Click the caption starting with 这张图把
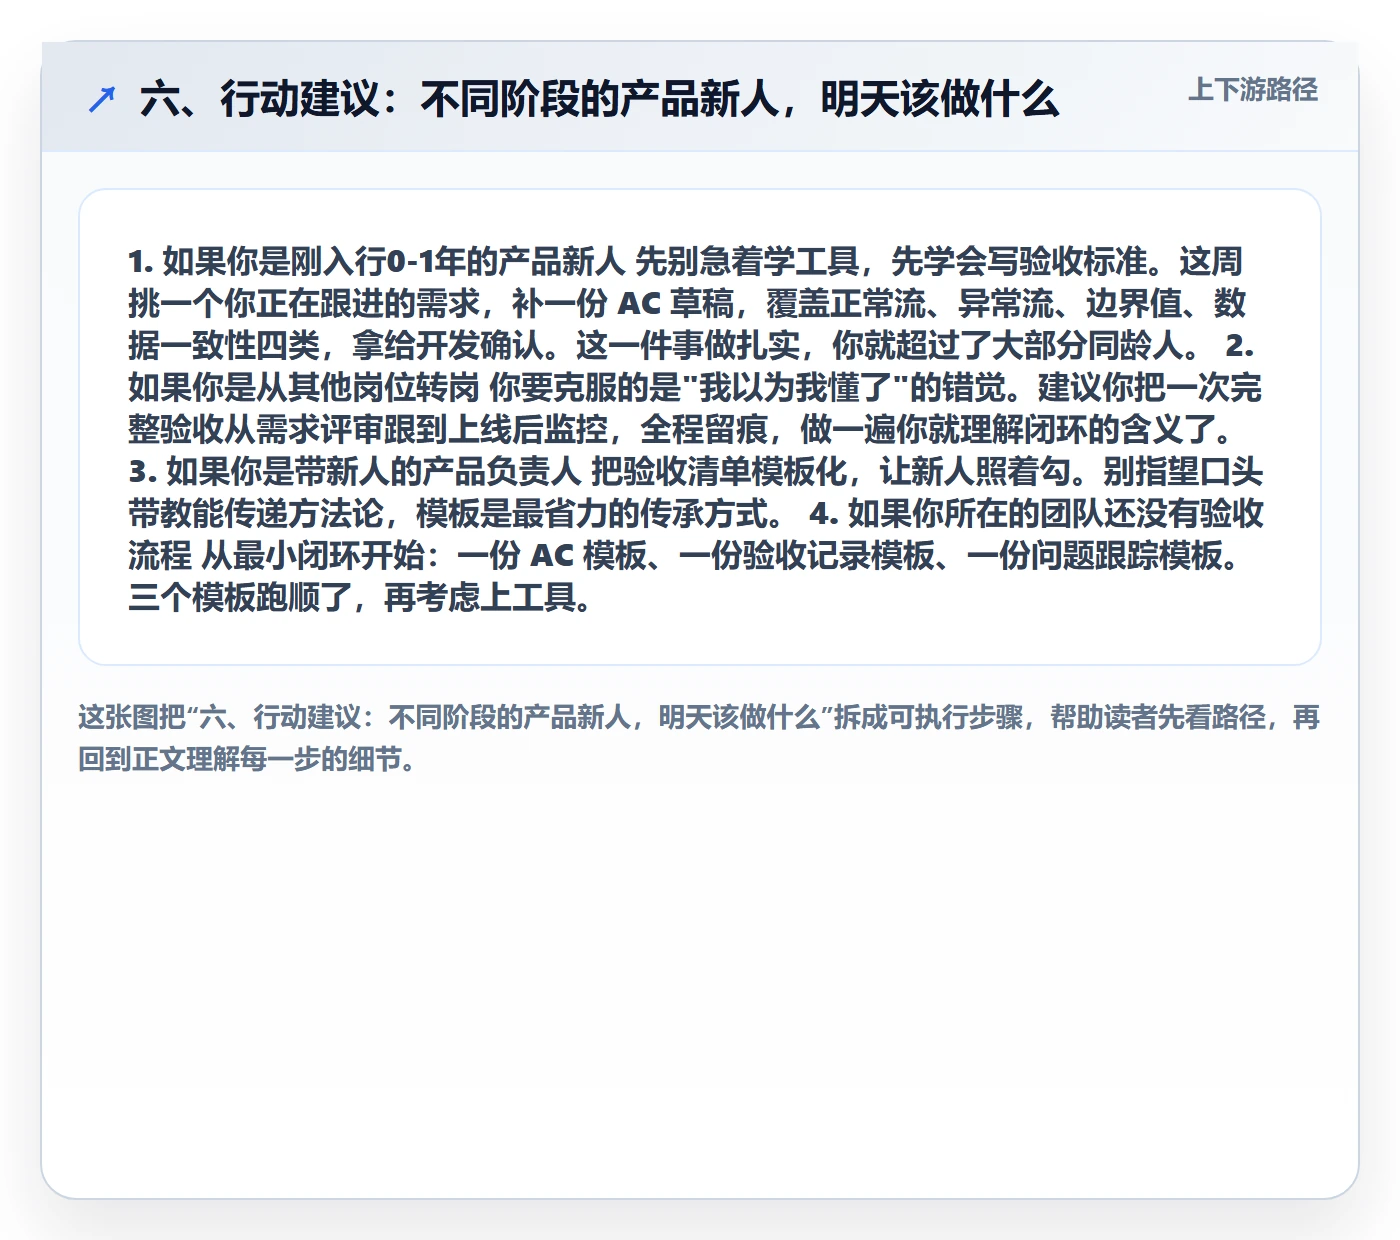The width and height of the screenshot is (1400, 1240). [x=699, y=738]
